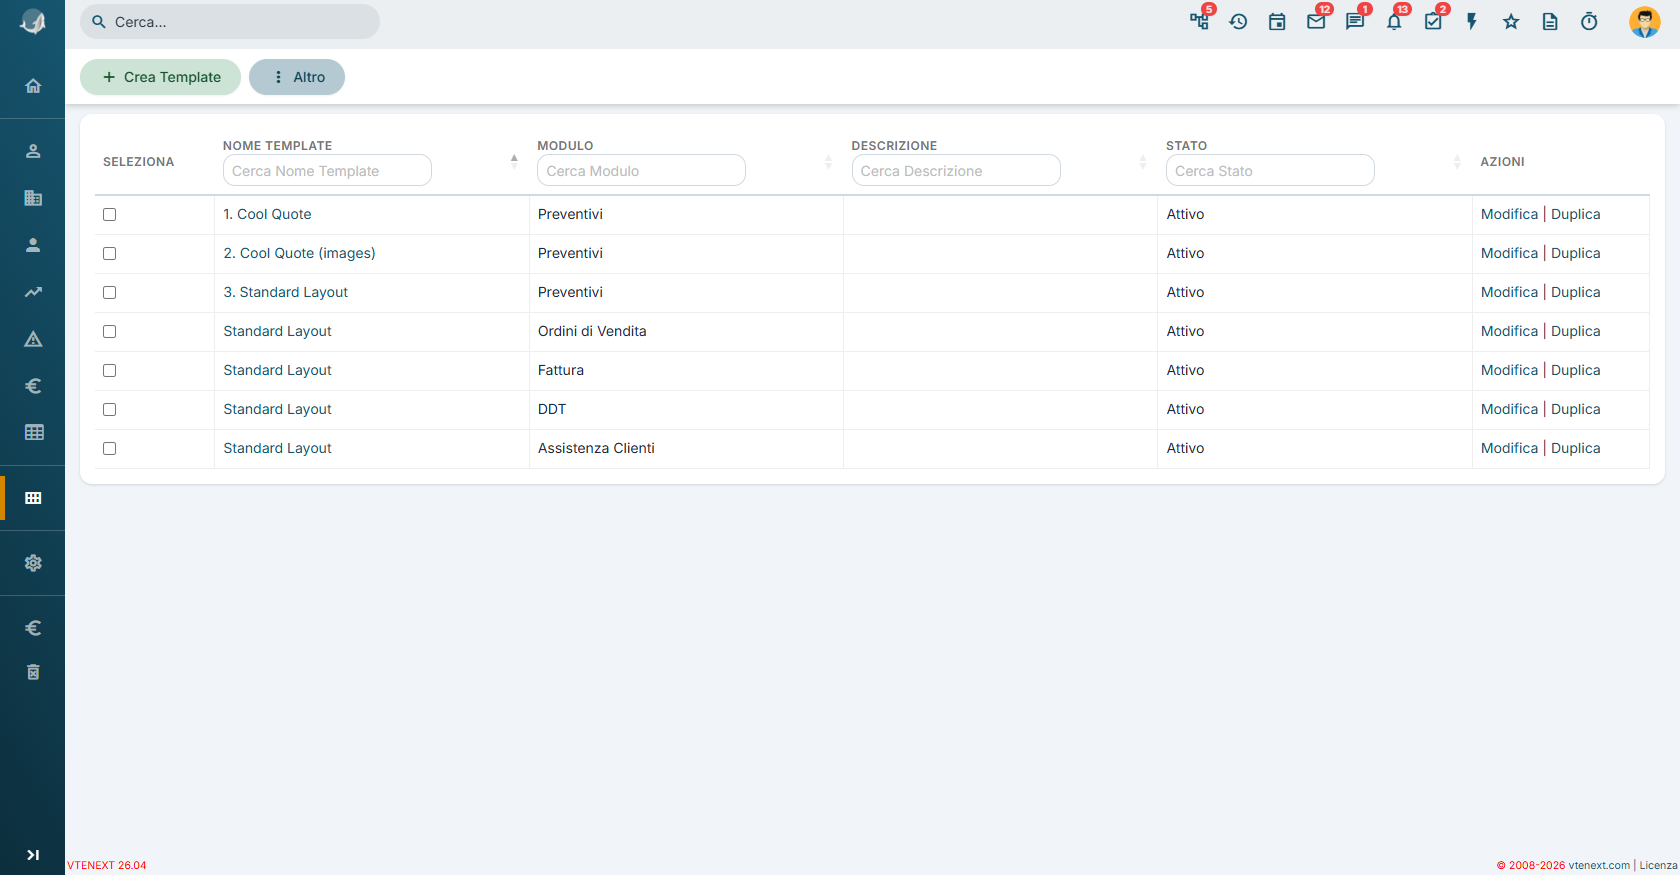Select the checkbox for 1. Cool Quote

pos(110,214)
